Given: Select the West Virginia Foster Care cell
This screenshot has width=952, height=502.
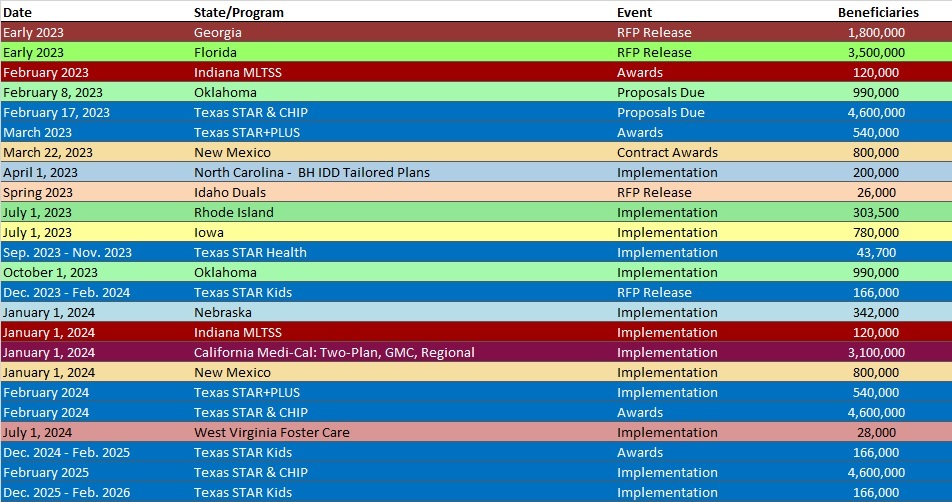Looking at the screenshot, I should pos(271,433).
